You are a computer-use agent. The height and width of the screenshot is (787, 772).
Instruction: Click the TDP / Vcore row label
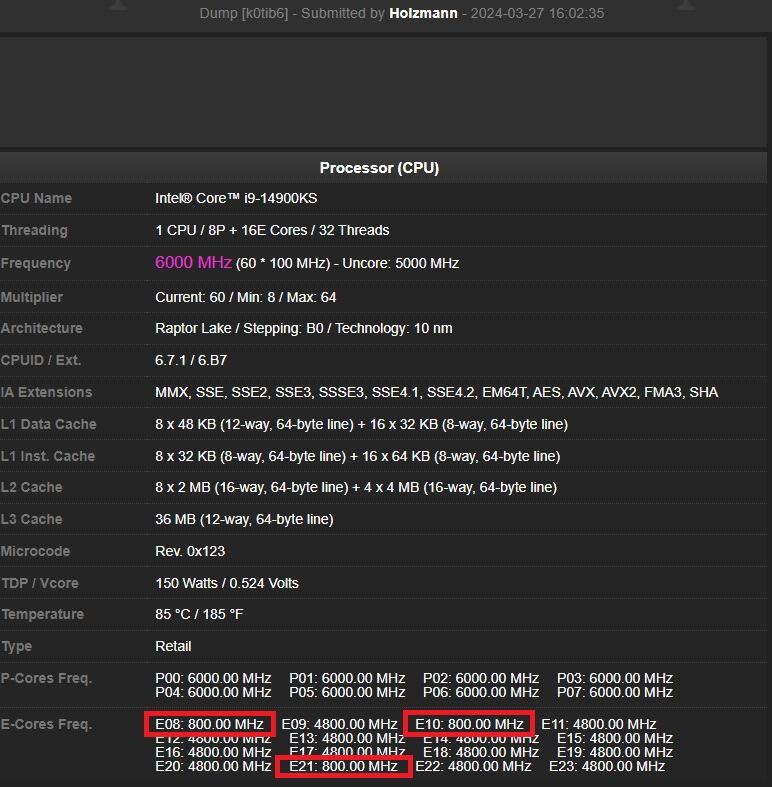pos(40,583)
